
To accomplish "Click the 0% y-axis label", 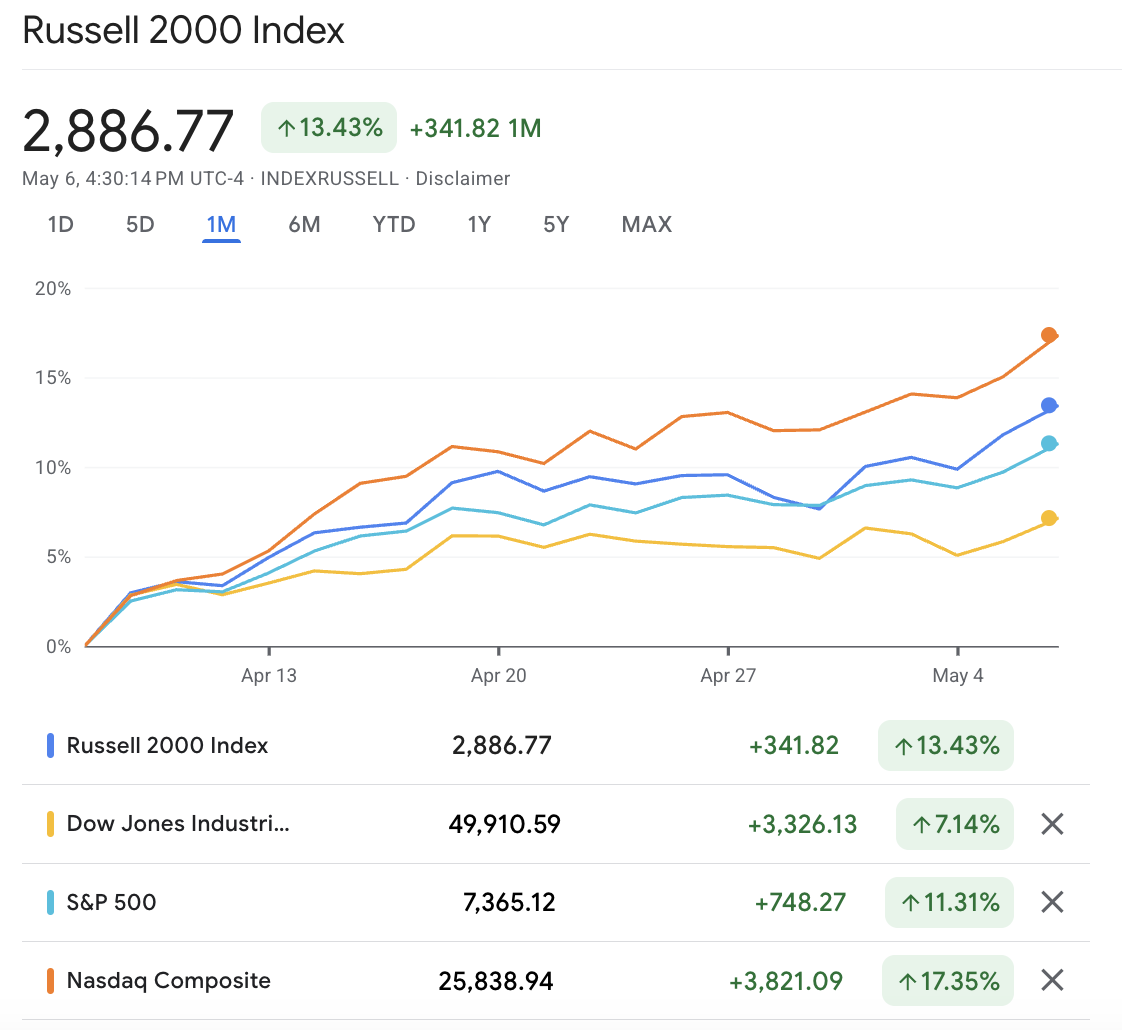I will click(x=59, y=646).
